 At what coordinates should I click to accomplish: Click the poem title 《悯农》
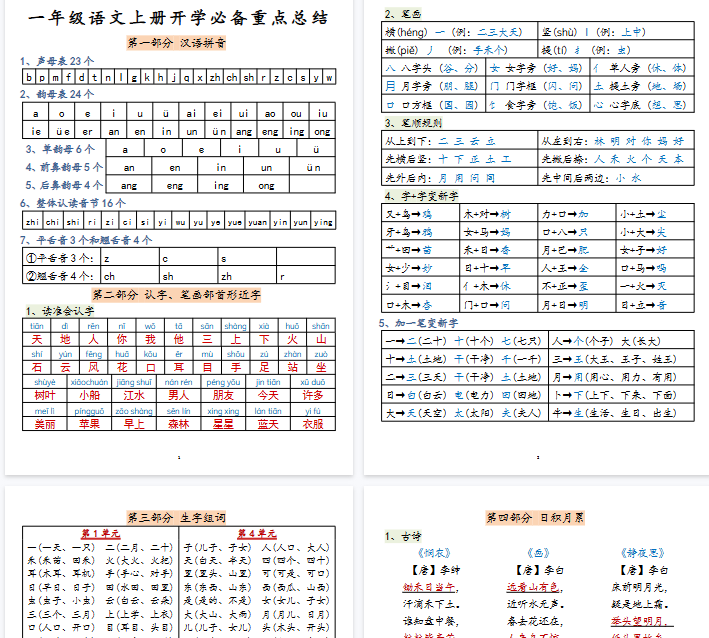click(434, 553)
